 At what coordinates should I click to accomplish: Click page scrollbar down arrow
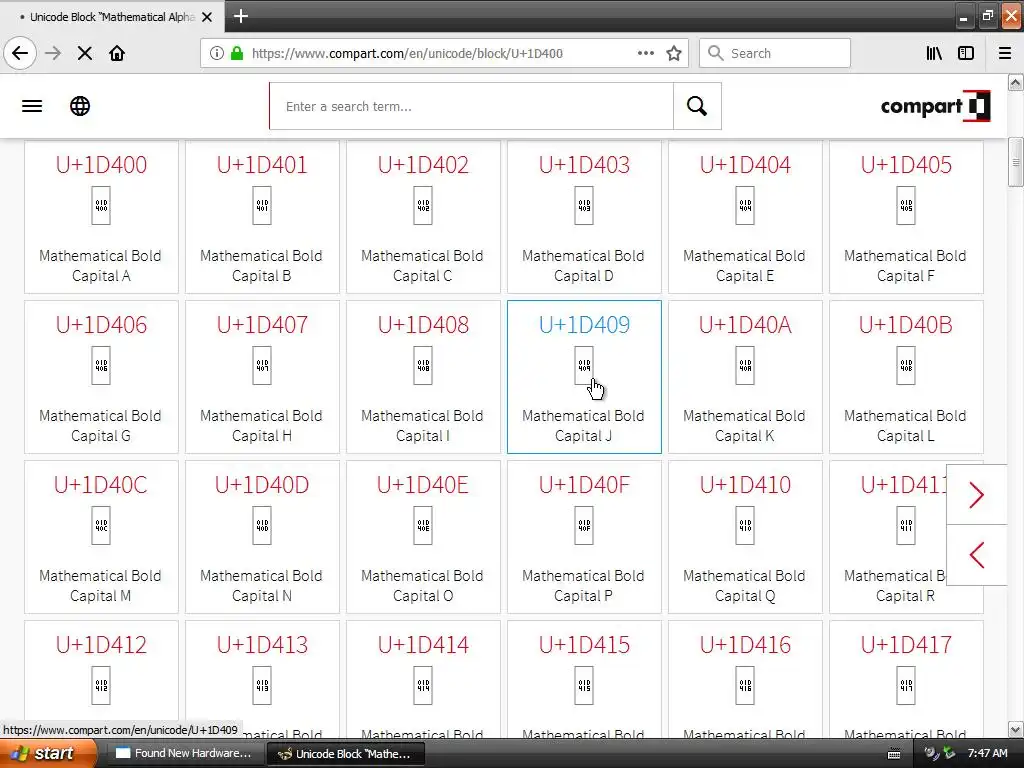tap(1016, 729)
